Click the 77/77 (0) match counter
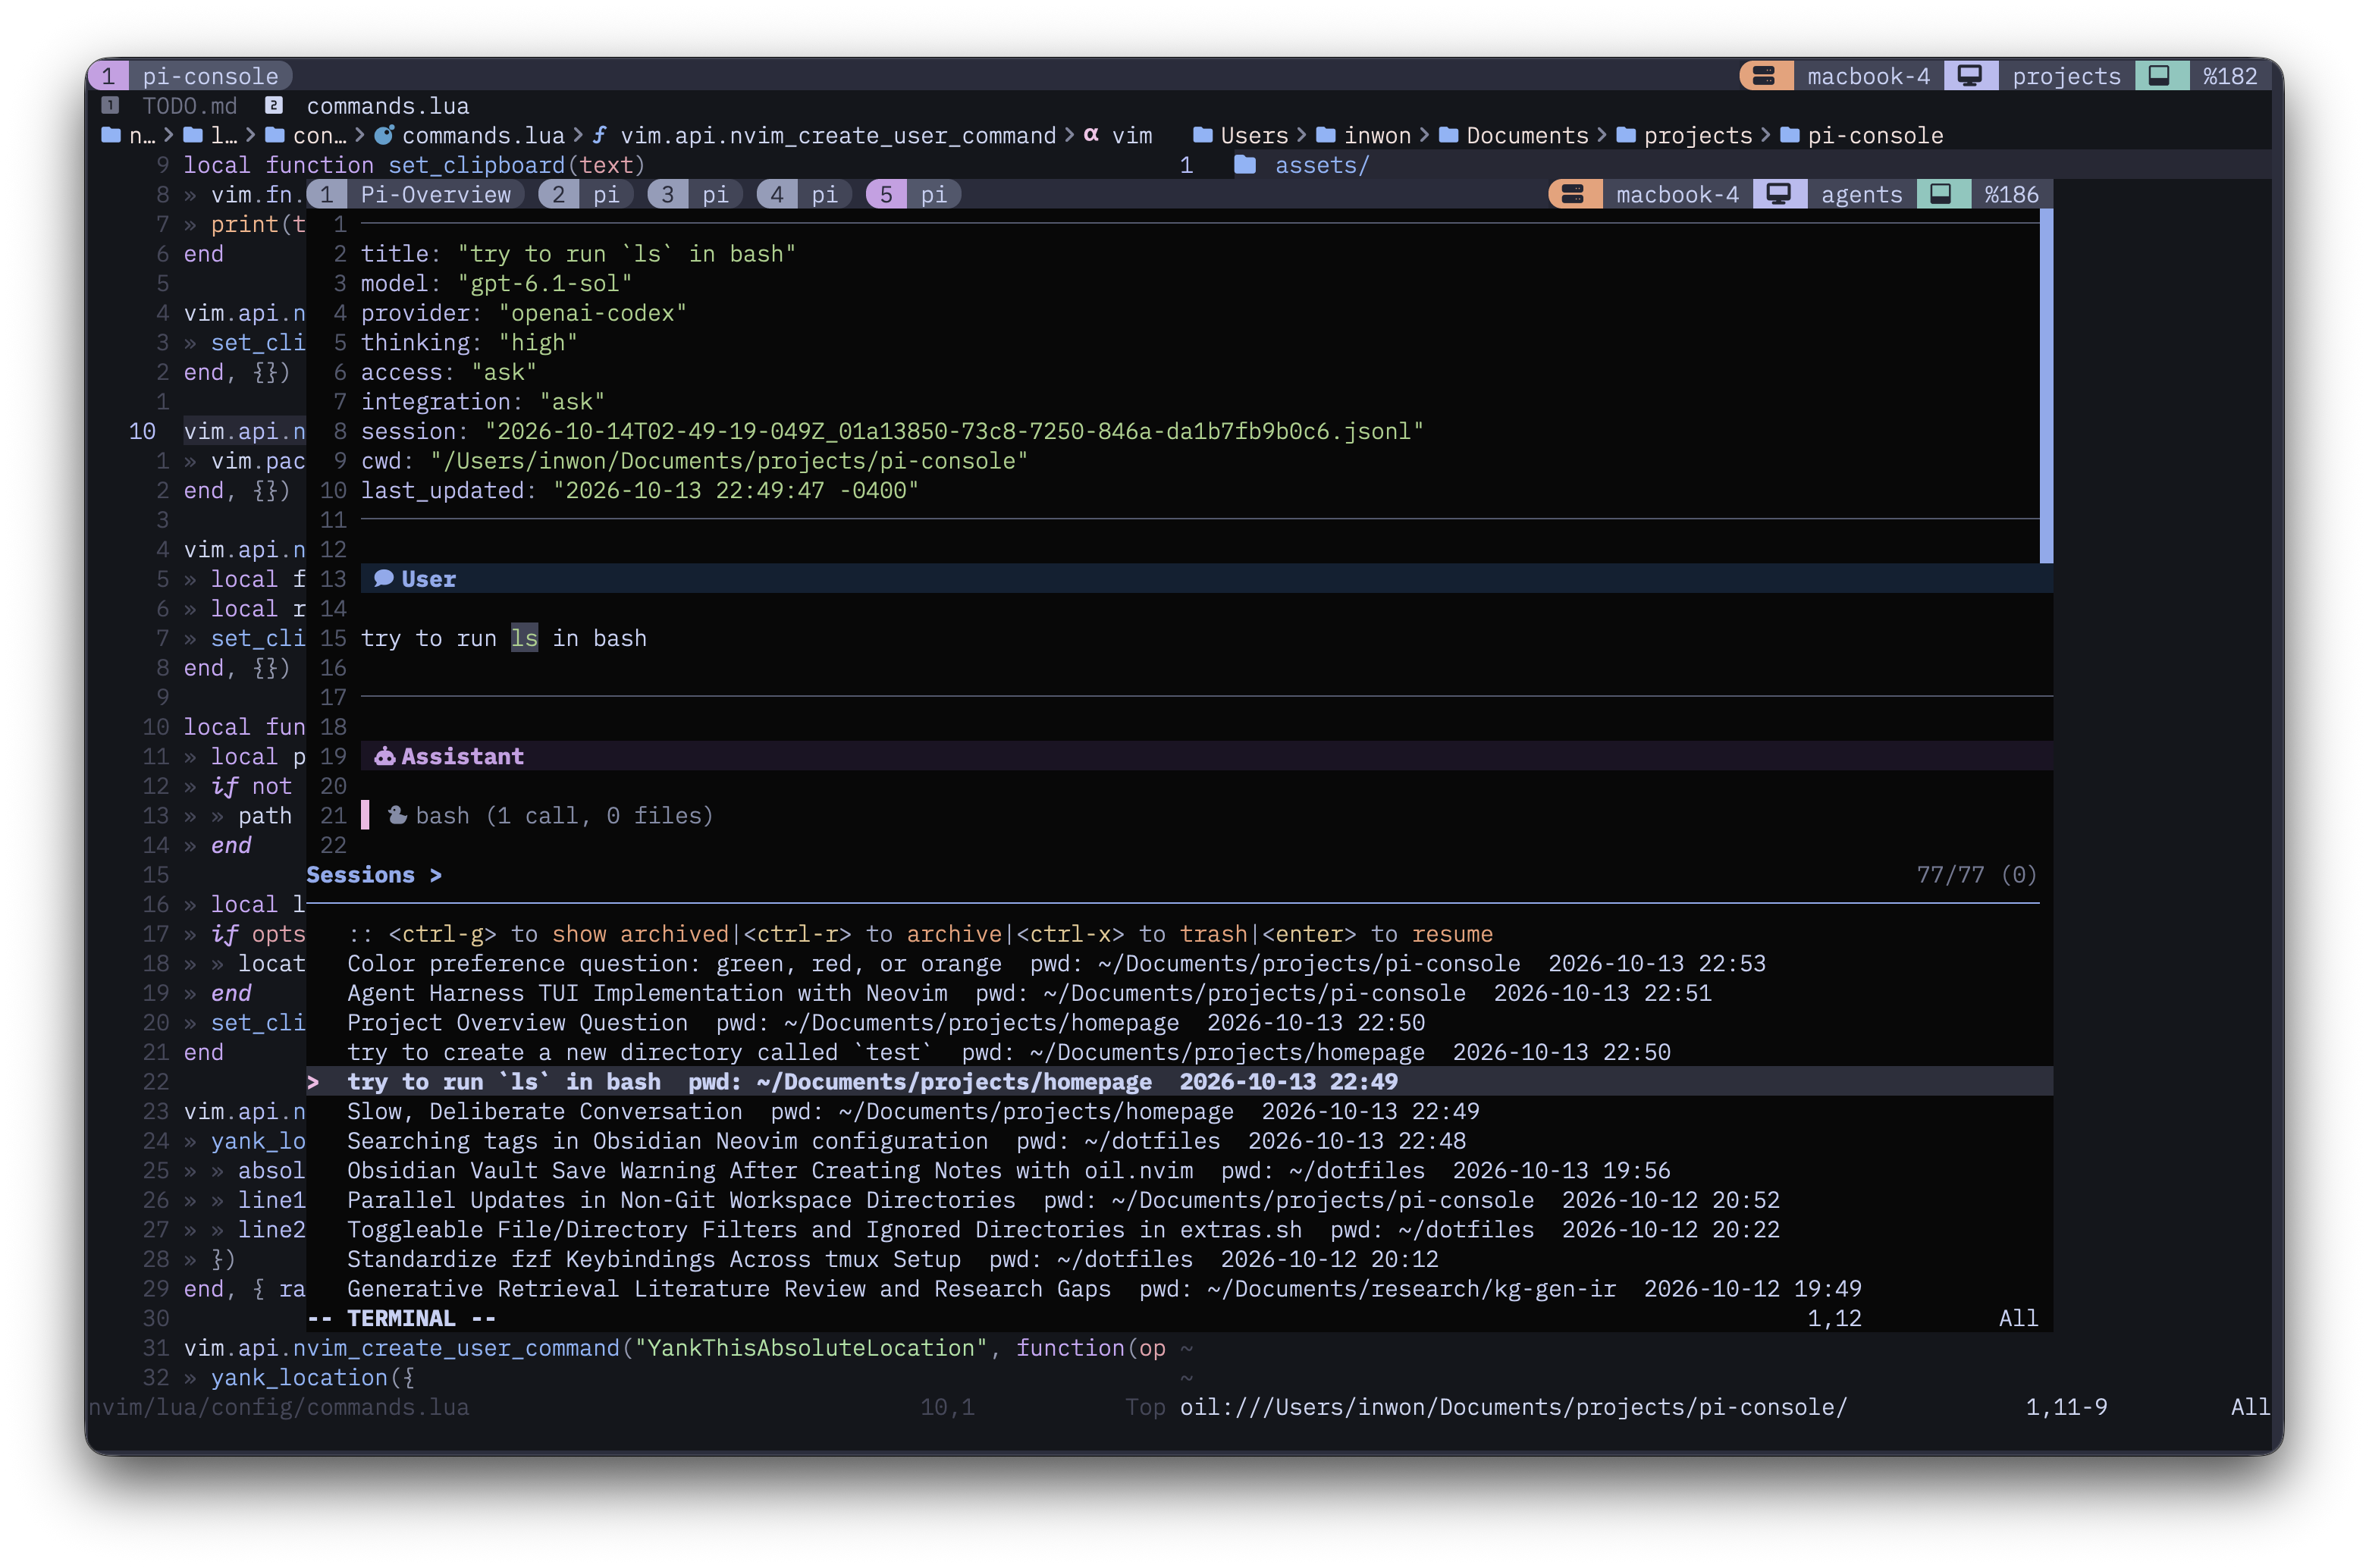Screen dimensions: 2369x1568 point(1976,875)
